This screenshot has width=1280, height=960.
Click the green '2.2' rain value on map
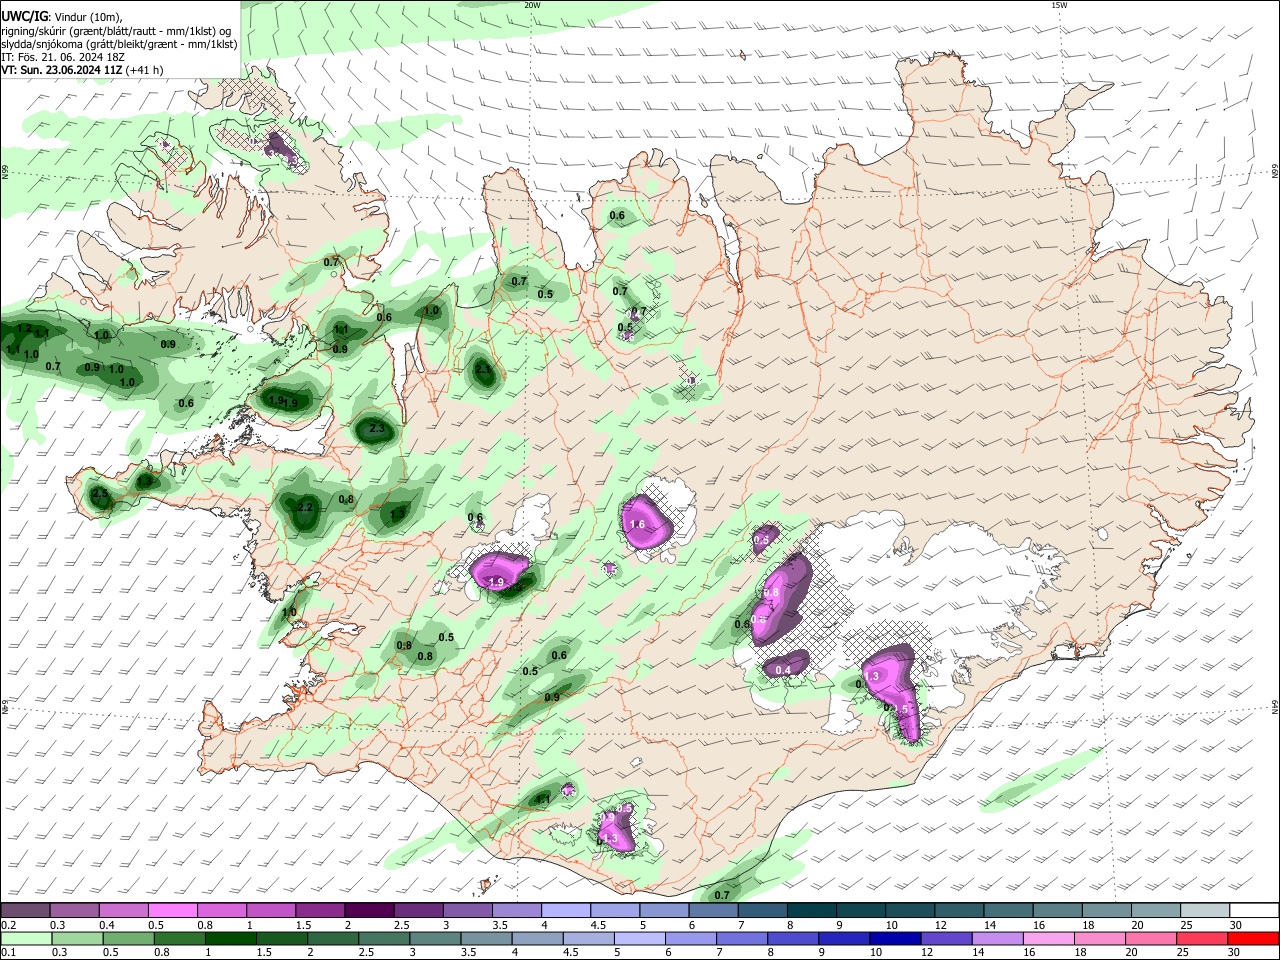(x=305, y=508)
